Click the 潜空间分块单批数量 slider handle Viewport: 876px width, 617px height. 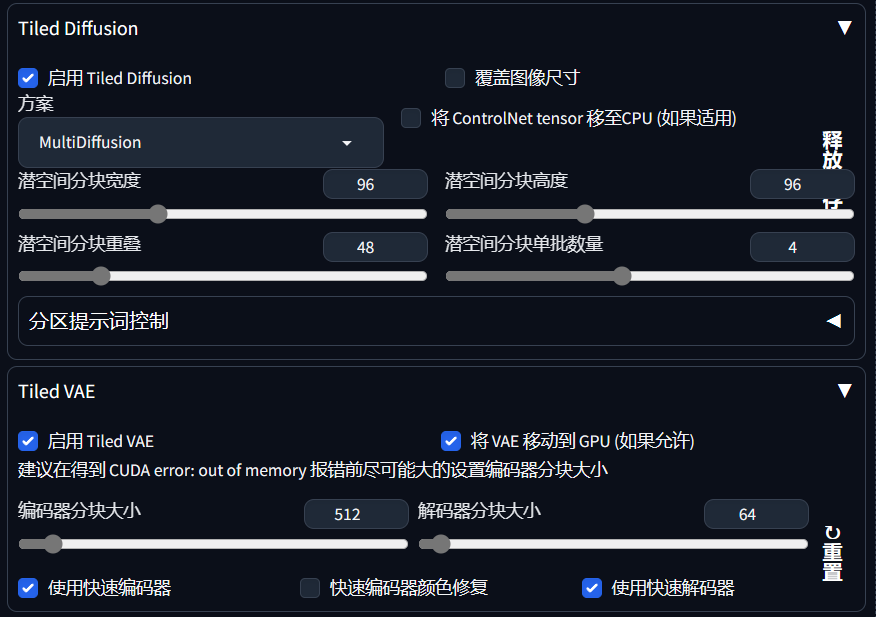tap(621, 276)
